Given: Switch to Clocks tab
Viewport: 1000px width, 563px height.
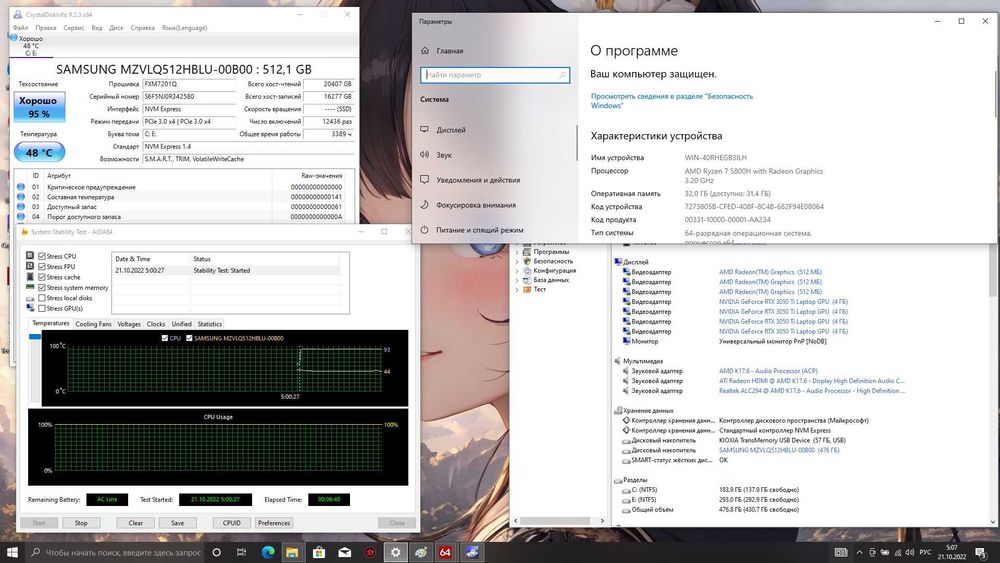Looking at the screenshot, I should pos(156,324).
